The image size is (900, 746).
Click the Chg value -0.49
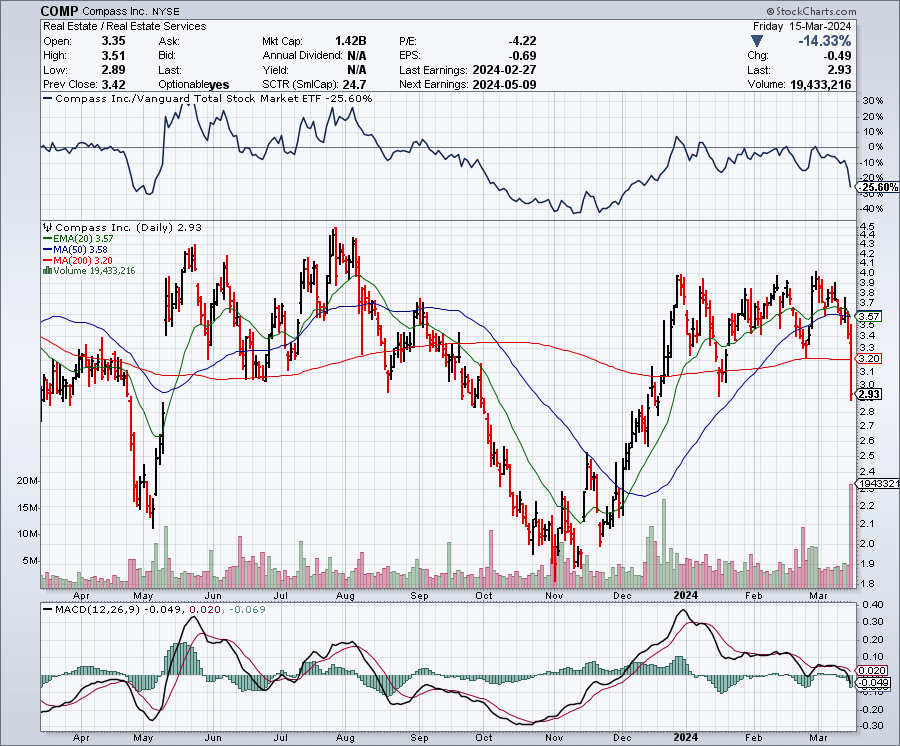[837, 56]
